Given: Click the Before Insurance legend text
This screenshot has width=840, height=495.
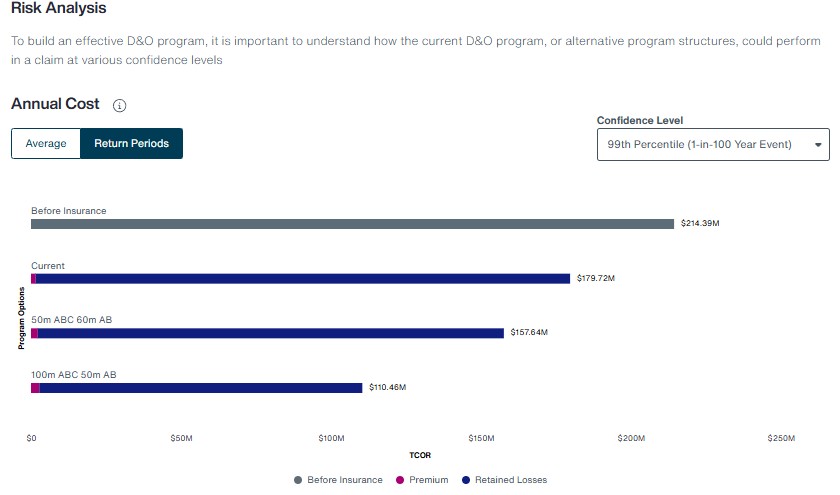Looking at the screenshot, I should pos(345,480).
